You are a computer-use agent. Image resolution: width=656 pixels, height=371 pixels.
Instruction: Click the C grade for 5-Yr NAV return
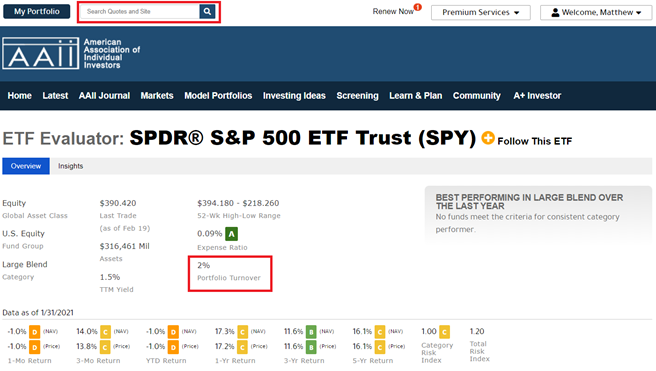[x=380, y=332]
